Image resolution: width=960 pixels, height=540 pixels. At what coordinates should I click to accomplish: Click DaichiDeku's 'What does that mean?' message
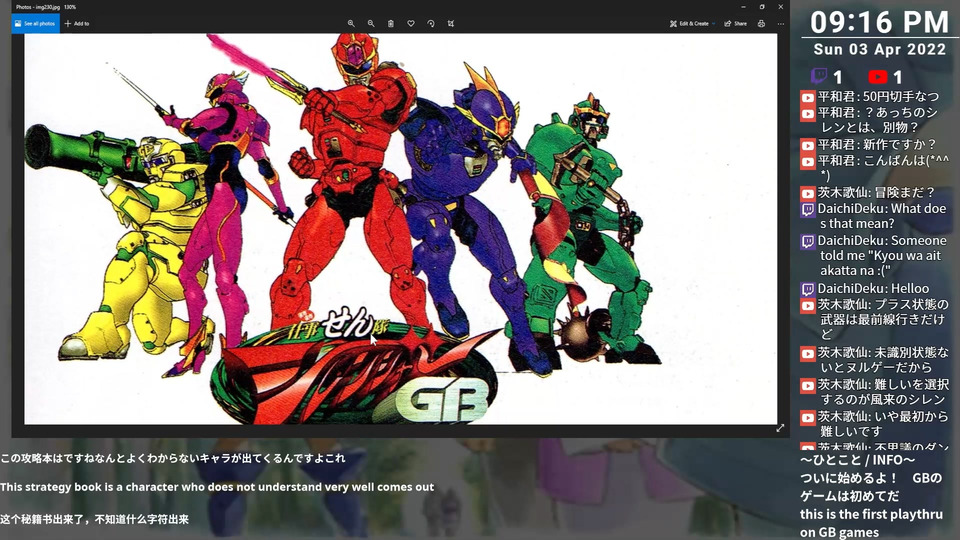882,216
